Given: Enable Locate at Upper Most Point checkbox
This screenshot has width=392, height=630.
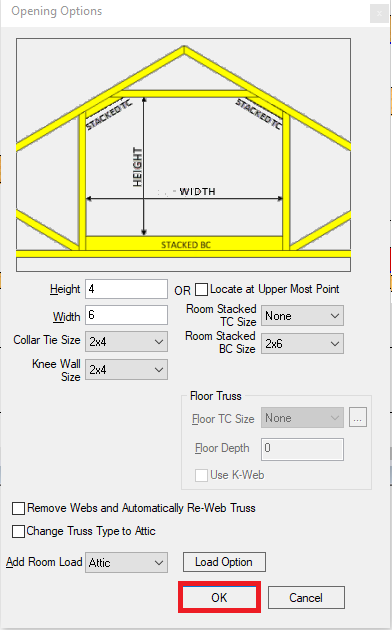Looking at the screenshot, I should click(201, 289).
